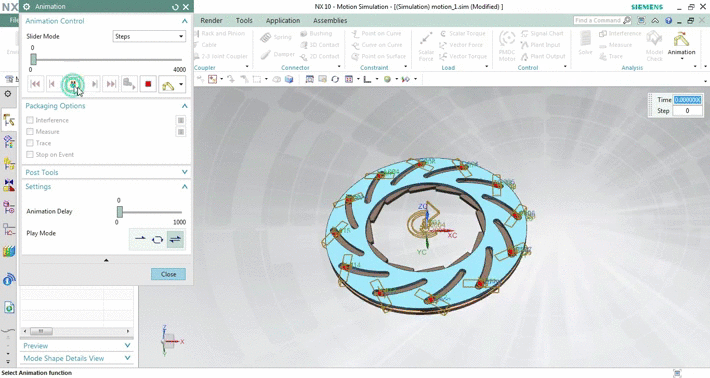This screenshot has height=378, width=710.
Task: Expand the Post Tools section
Action: click(x=184, y=172)
